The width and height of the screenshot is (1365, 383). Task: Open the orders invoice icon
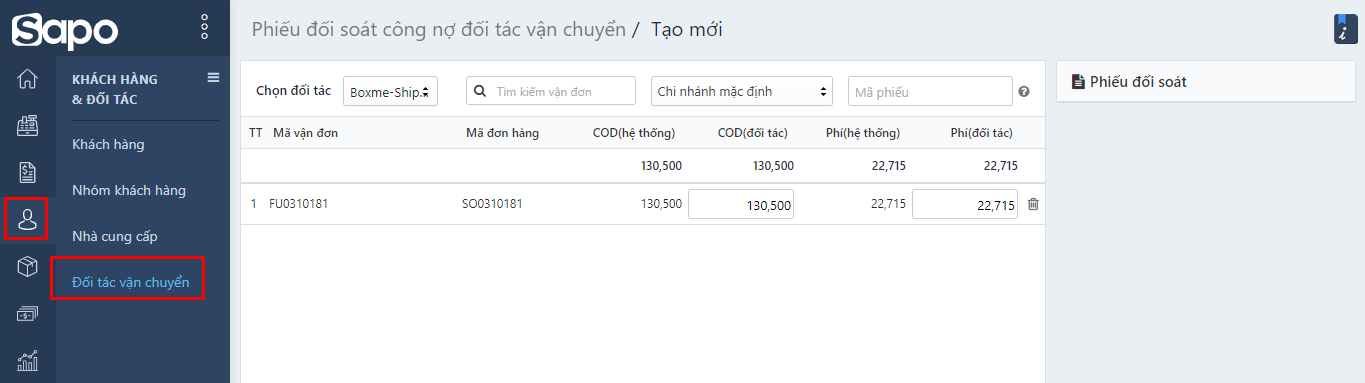28,172
